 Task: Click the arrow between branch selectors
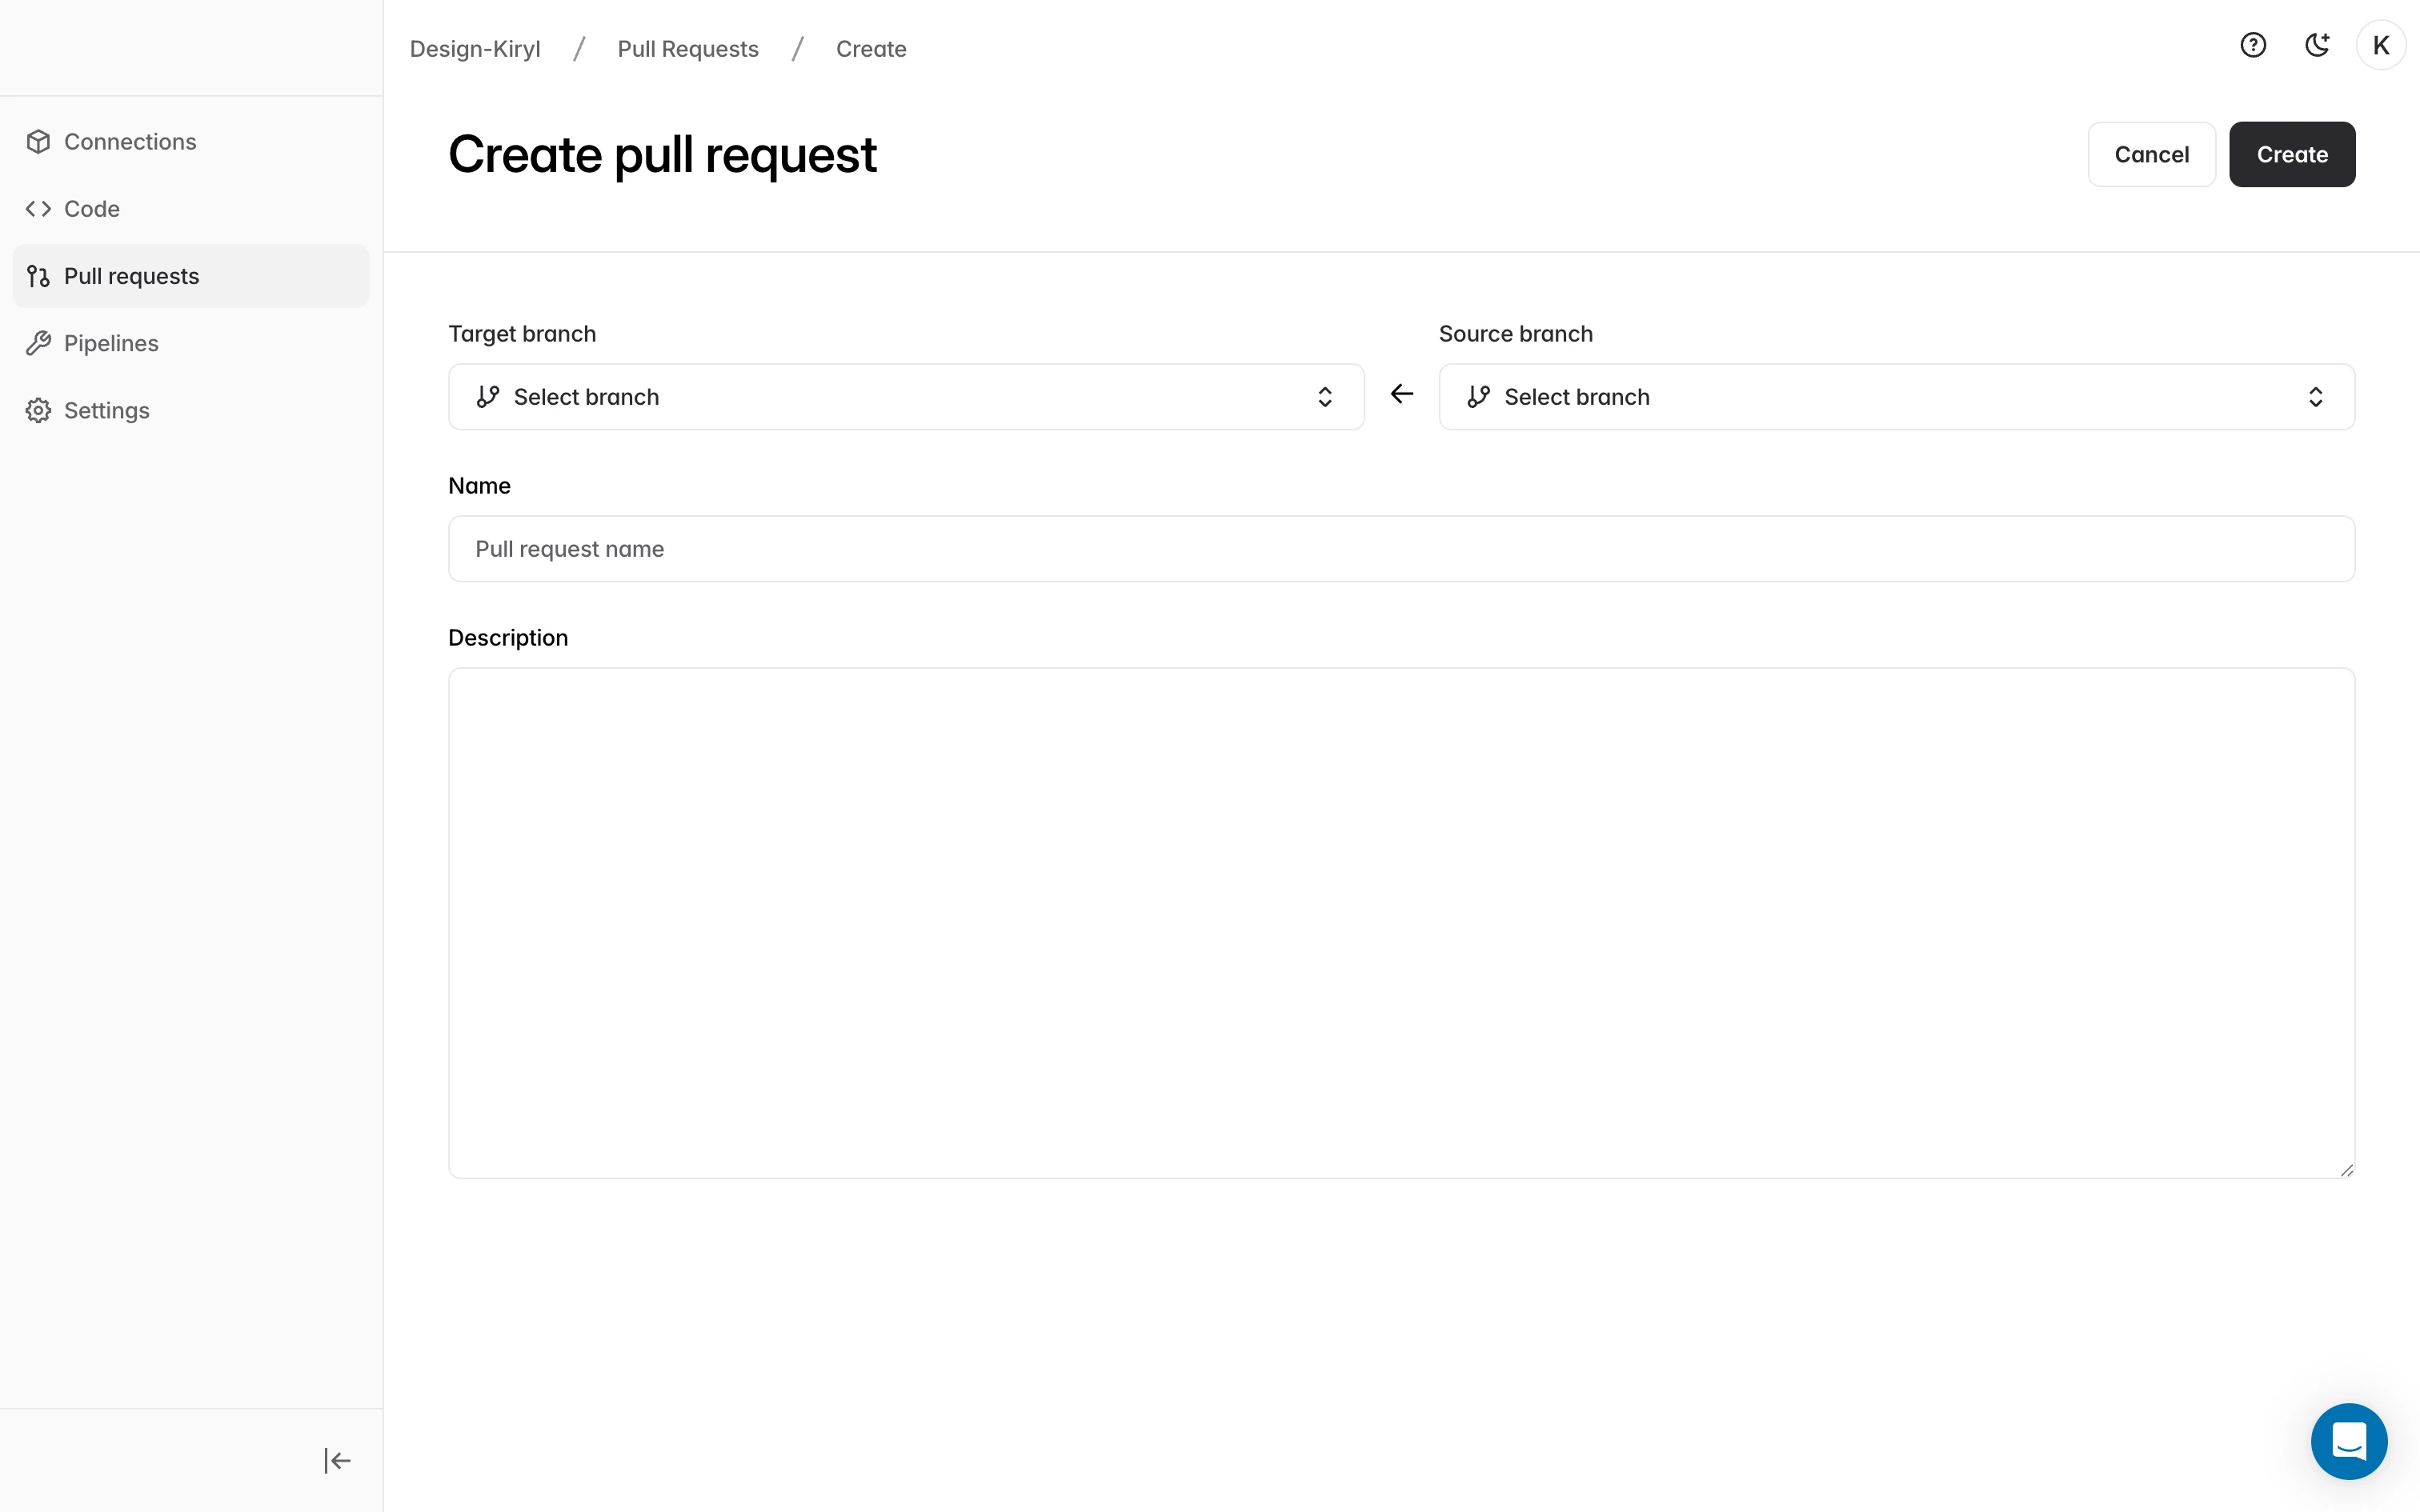(x=1401, y=395)
